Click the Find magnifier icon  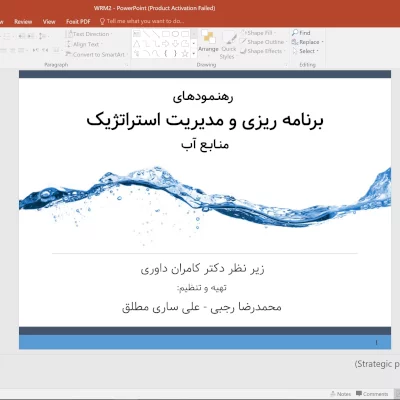tap(295, 33)
